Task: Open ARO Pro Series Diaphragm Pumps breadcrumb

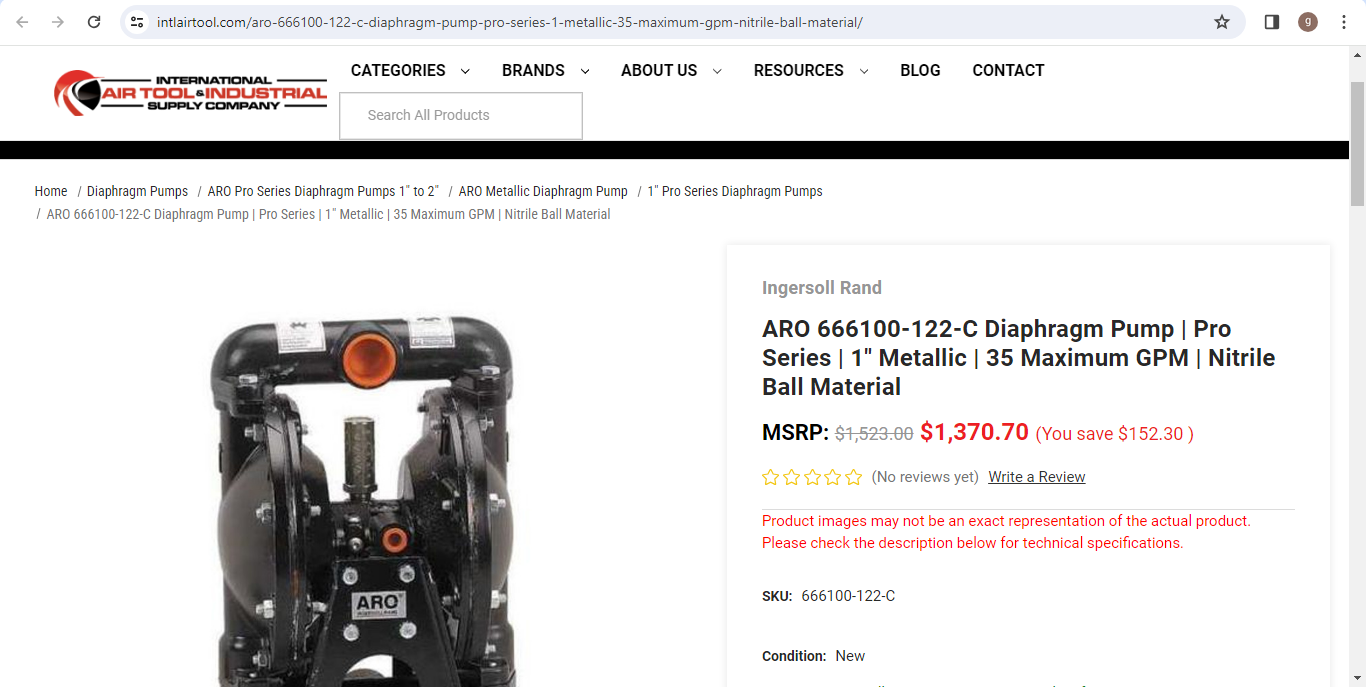Action: pyautogui.click(x=323, y=191)
